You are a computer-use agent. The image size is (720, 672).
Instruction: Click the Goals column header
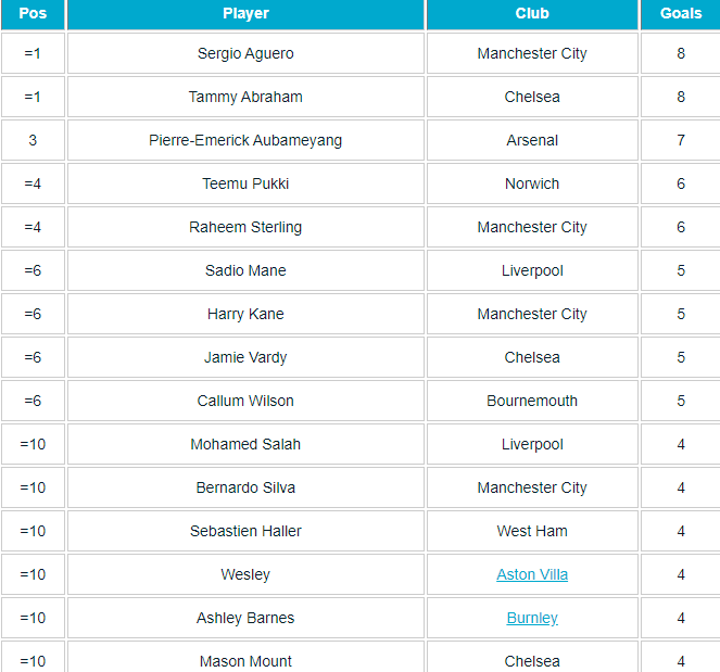[681, 14]
